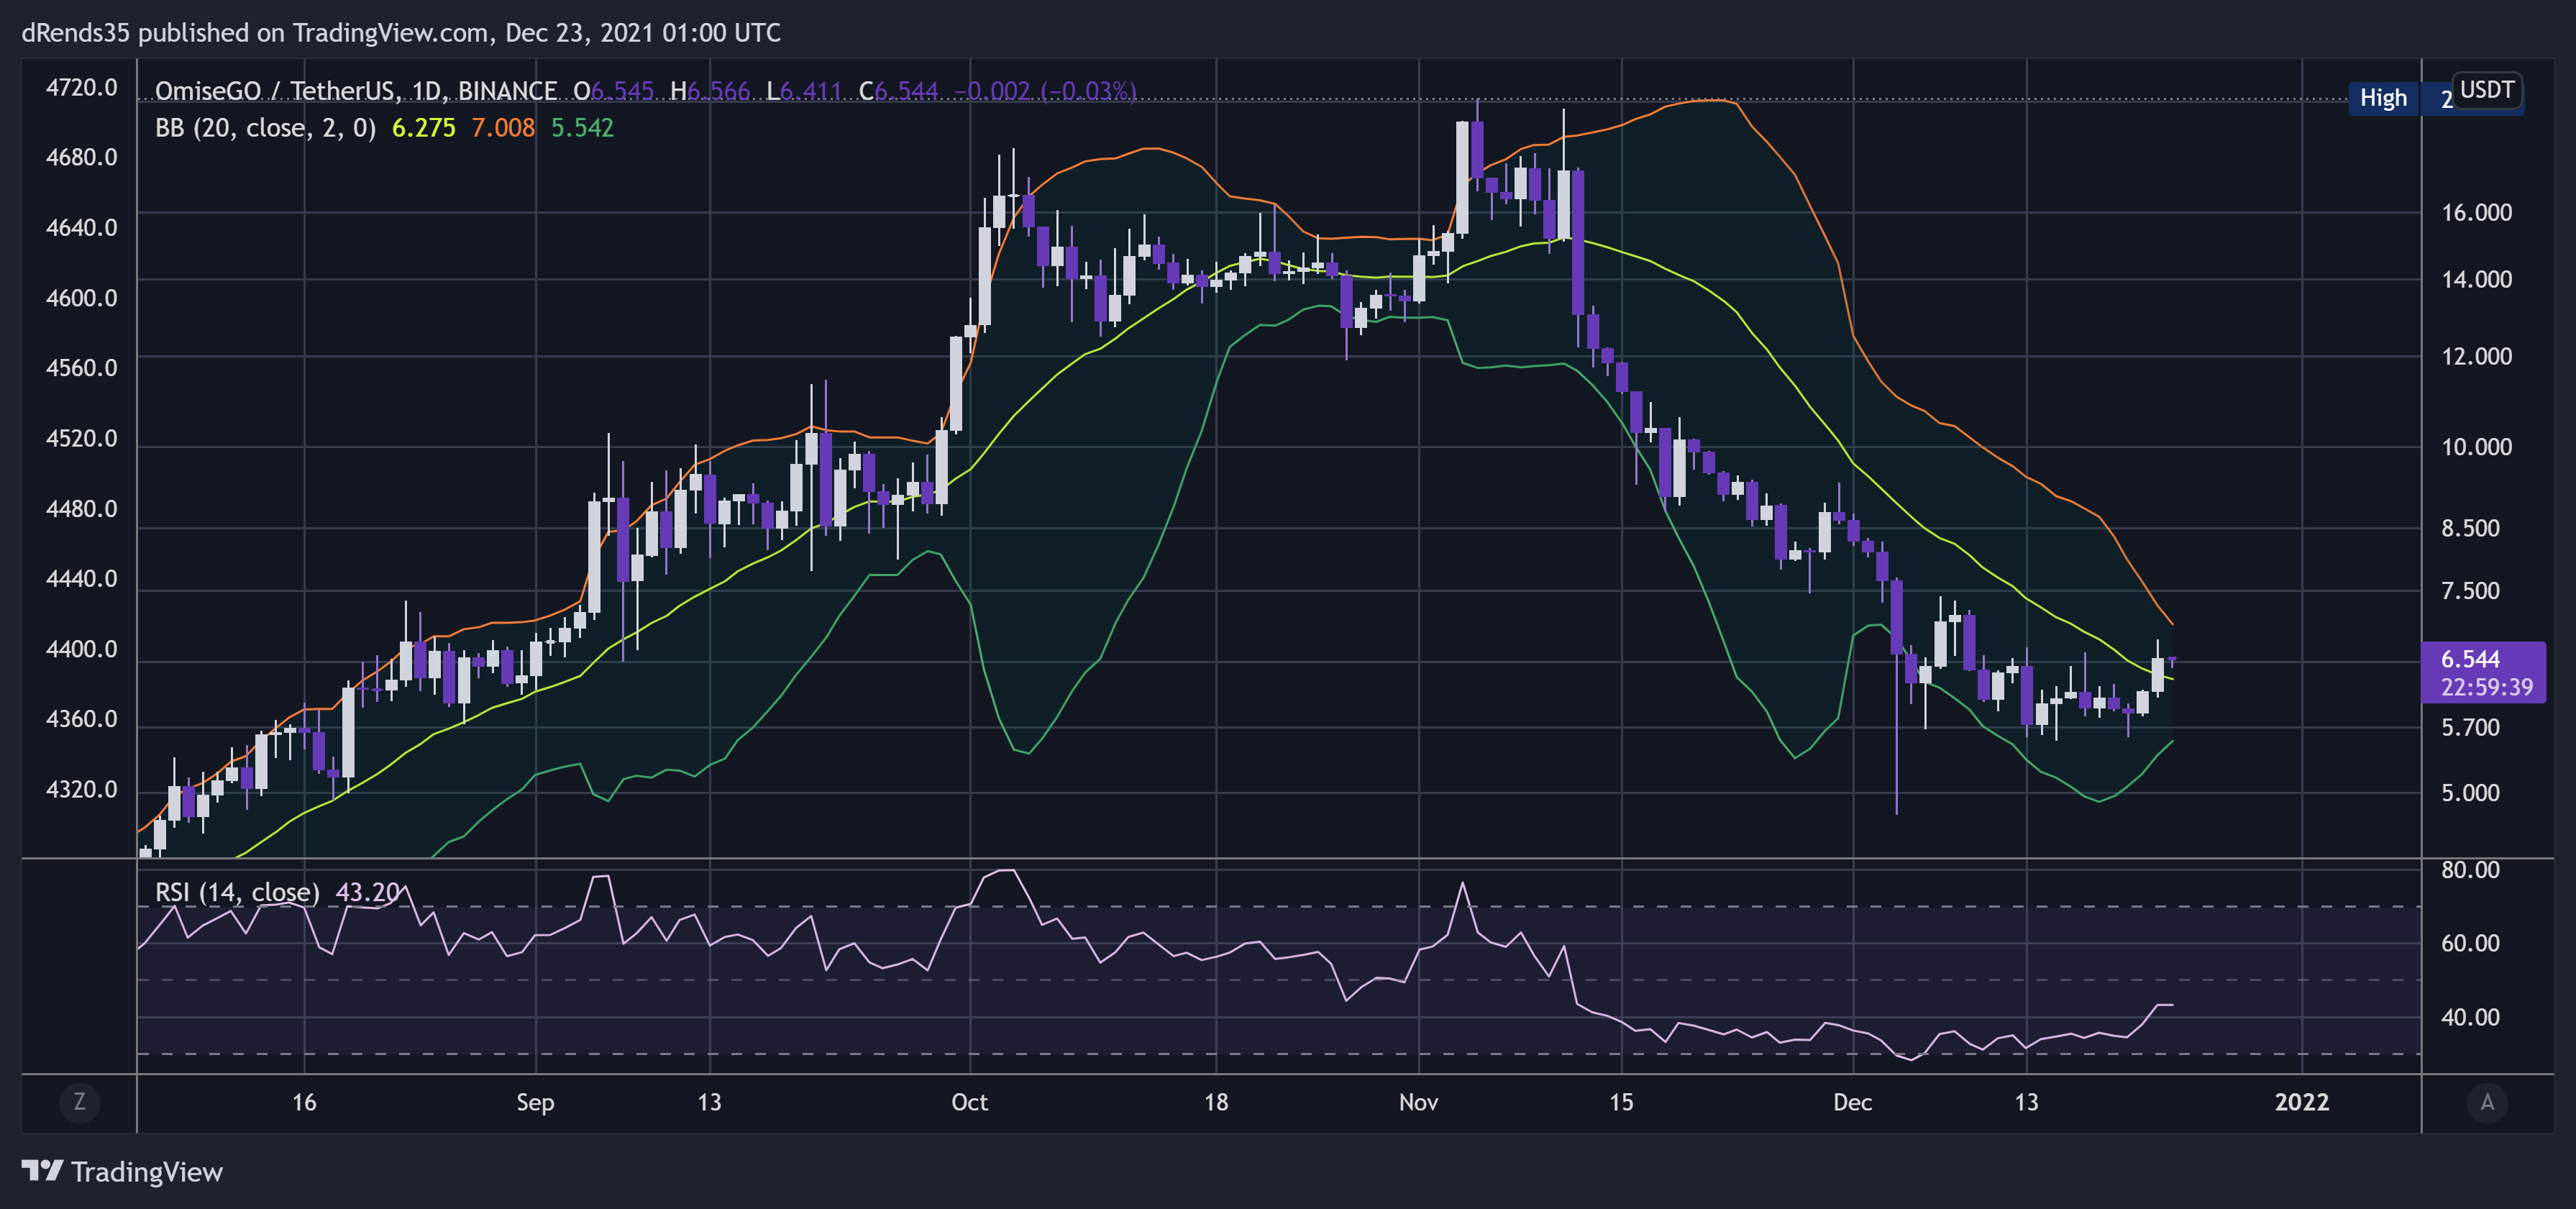Click the 60.00 RSI scale label
Screen dimensions: 2576x1209
(x=2470, y=943)
